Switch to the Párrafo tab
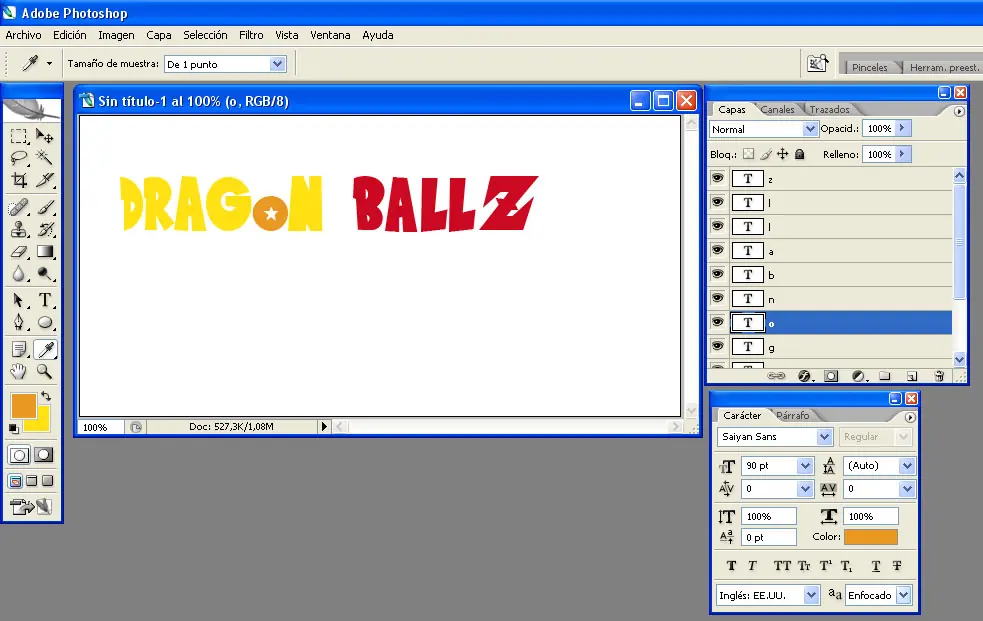The height and width of the screenshot is (621, 983). [792, 415]
